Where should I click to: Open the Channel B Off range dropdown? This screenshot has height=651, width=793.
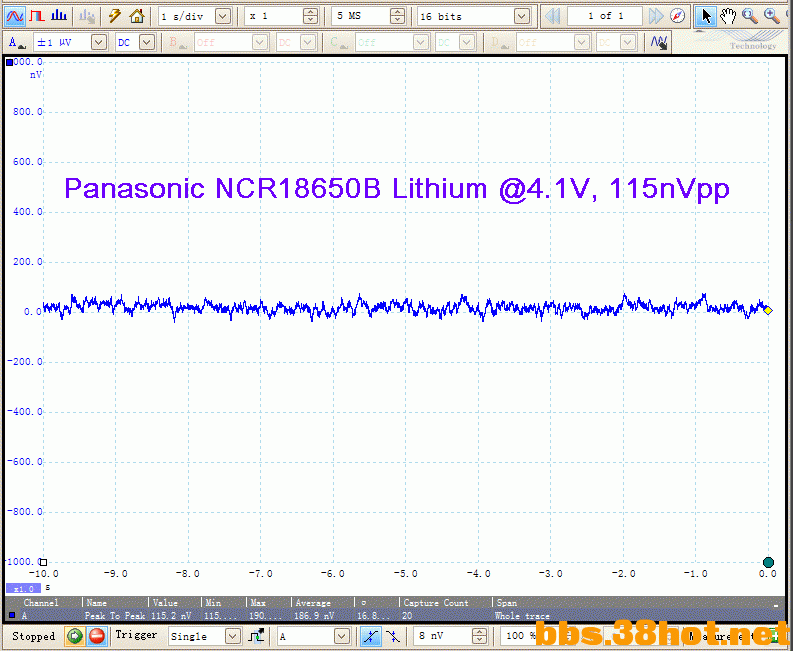tap(259, 42)
